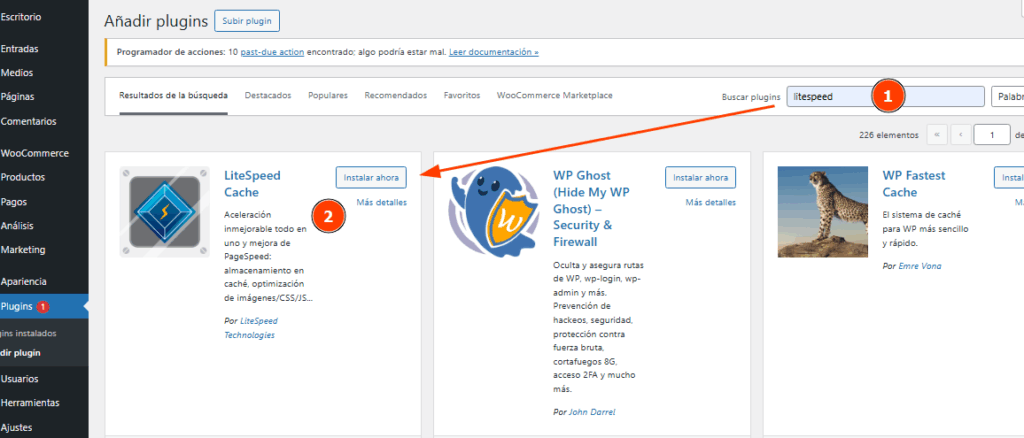Switch to the Populares tab

(x=328, y=95)
